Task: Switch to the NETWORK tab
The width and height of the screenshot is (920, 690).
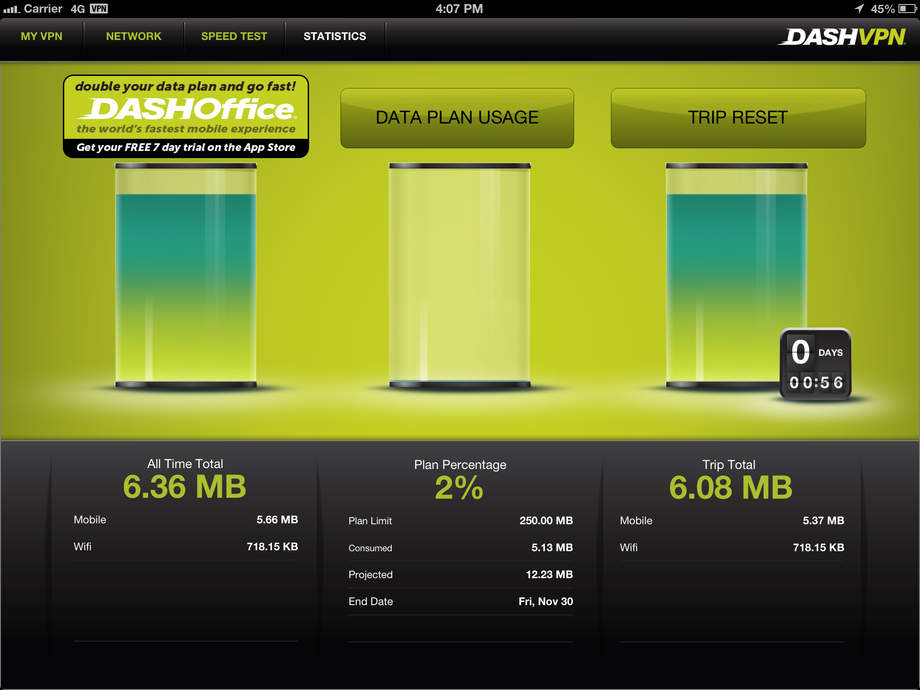Action: coord(134,36)
